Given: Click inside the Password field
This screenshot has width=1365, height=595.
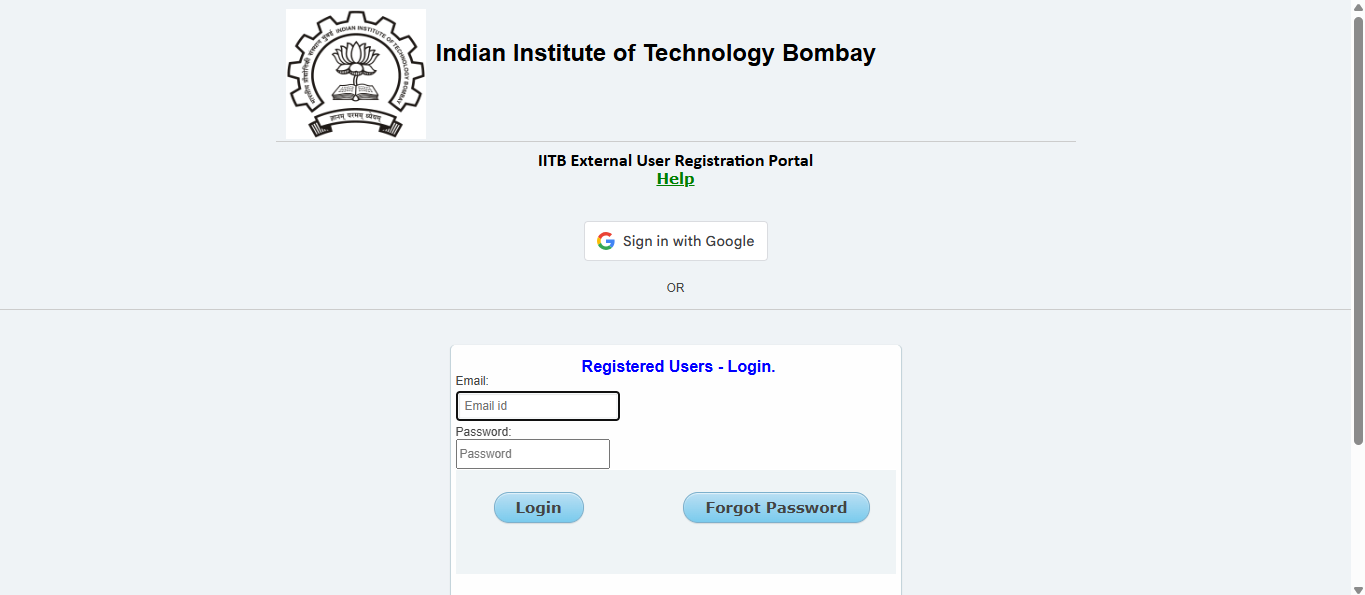Looking at the screenshot, I should coord(532,453).
